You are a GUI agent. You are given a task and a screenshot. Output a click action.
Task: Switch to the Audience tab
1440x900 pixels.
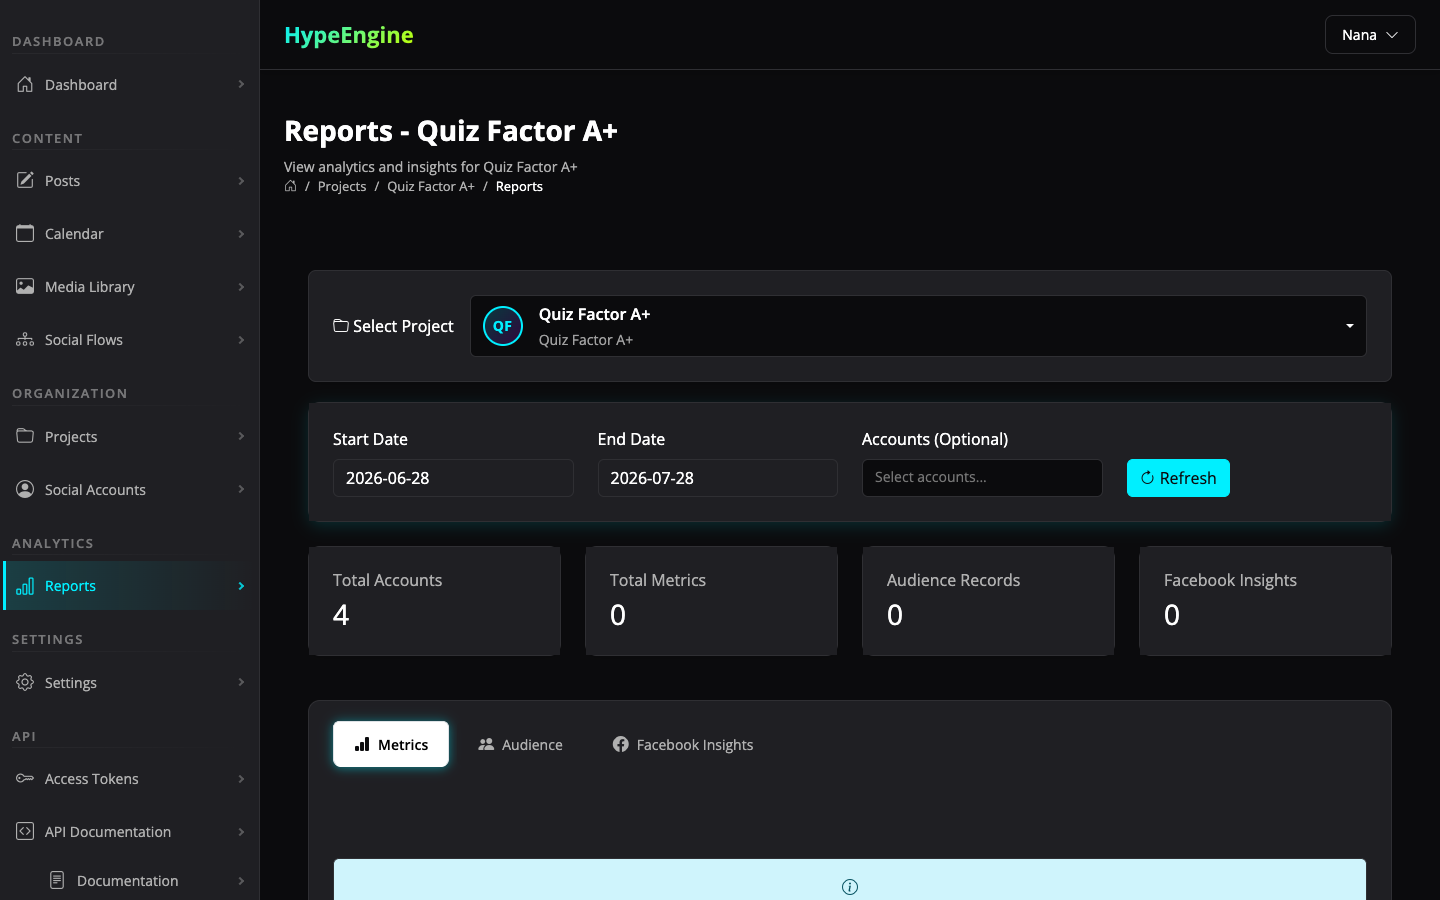(520, 744)
